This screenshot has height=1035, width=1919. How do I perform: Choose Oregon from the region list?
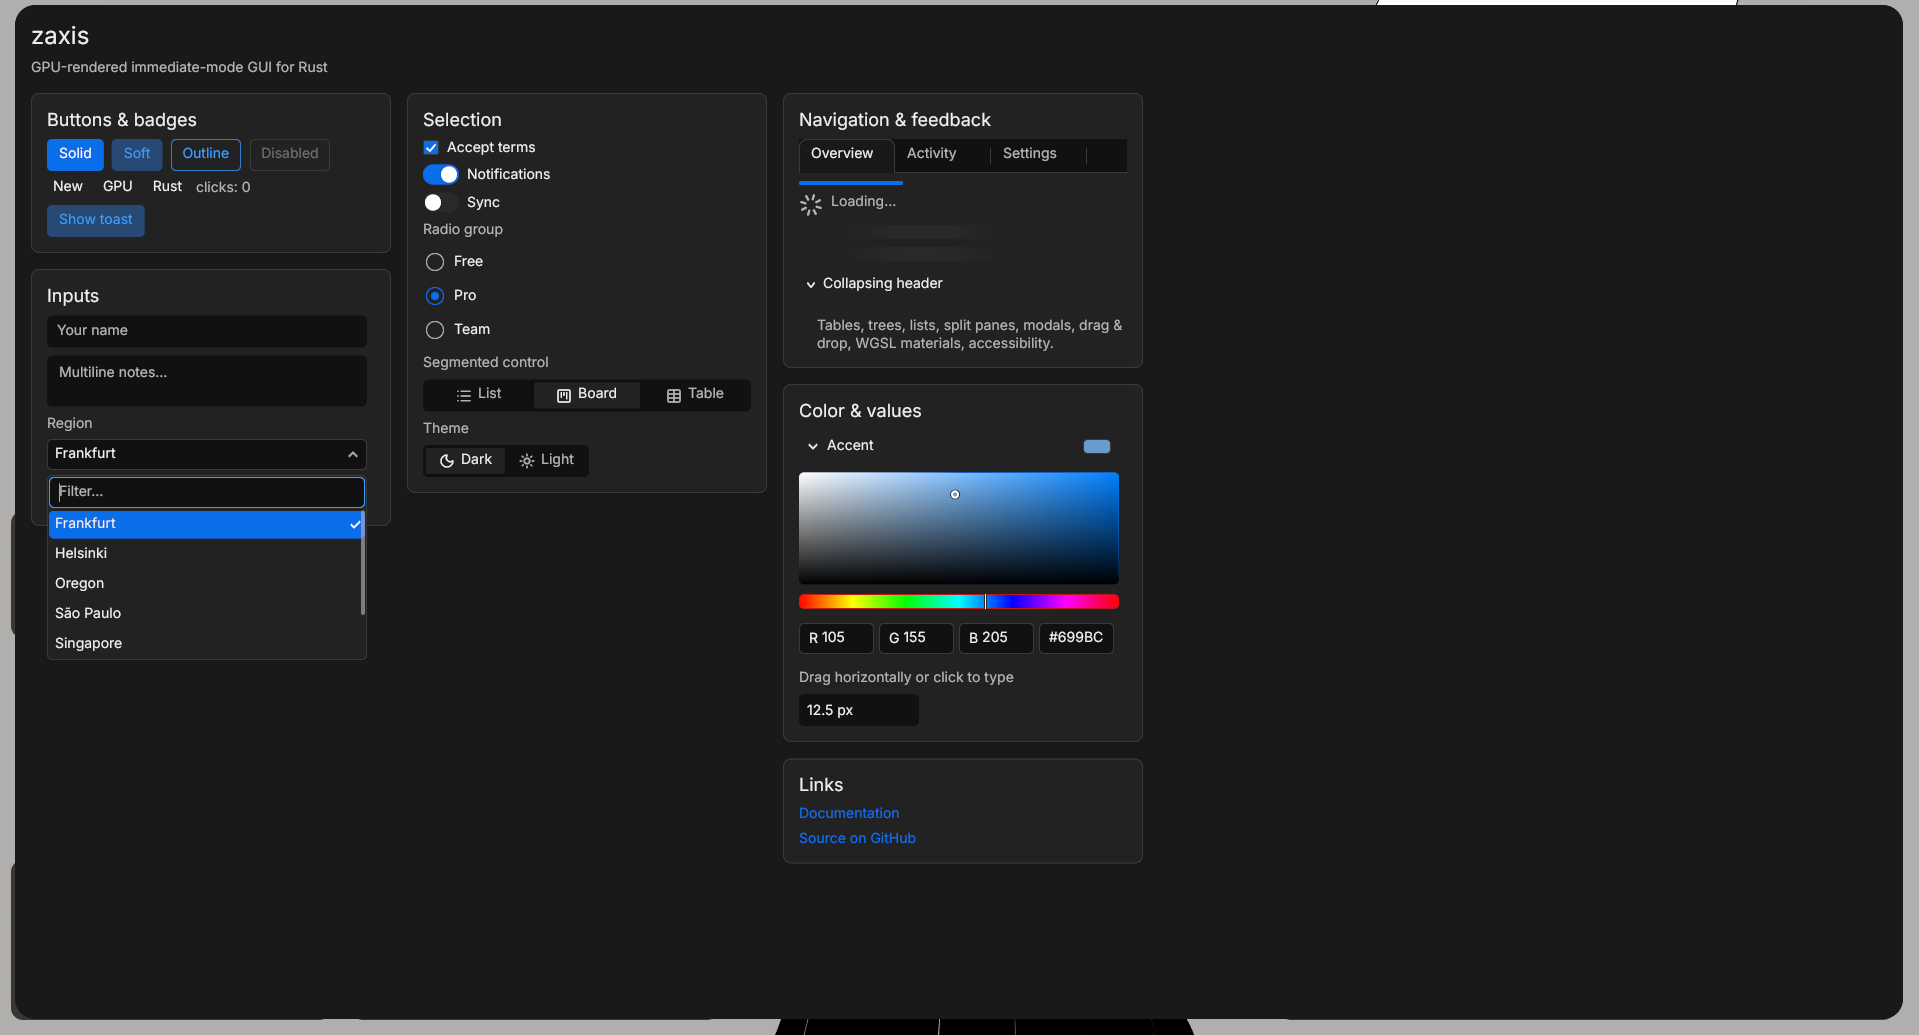pos(205,584)
